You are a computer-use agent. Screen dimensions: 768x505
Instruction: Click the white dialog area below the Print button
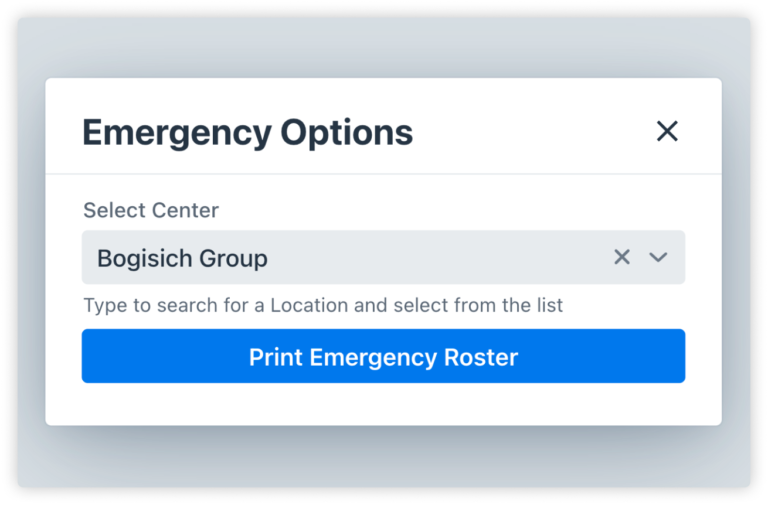tap(383, 404)
